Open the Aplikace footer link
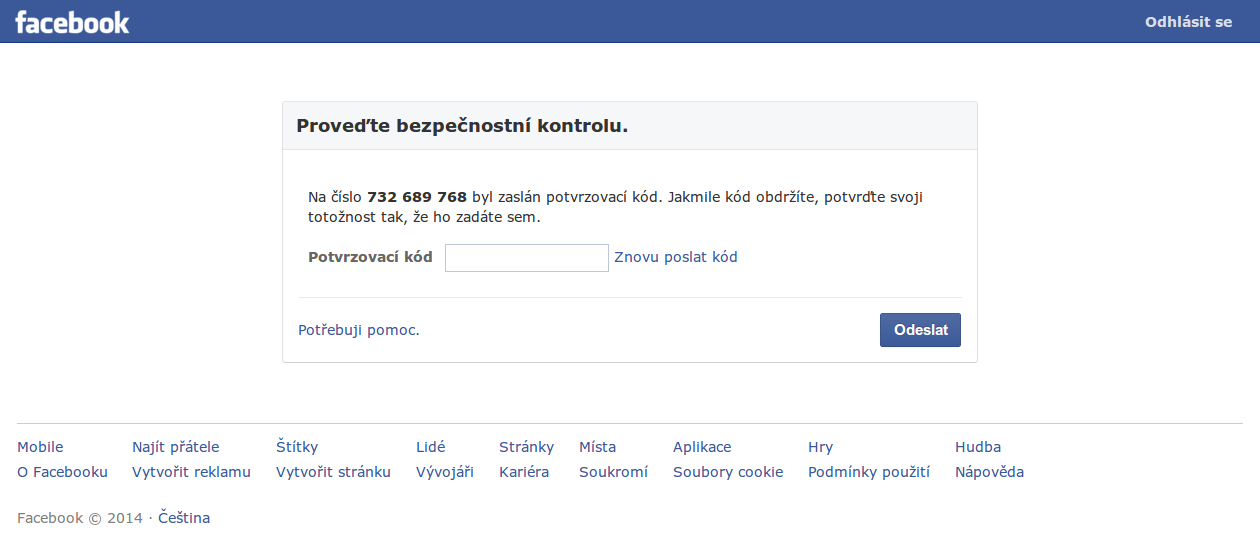This screenshot has width=1260, height=535. coord(702,447)
